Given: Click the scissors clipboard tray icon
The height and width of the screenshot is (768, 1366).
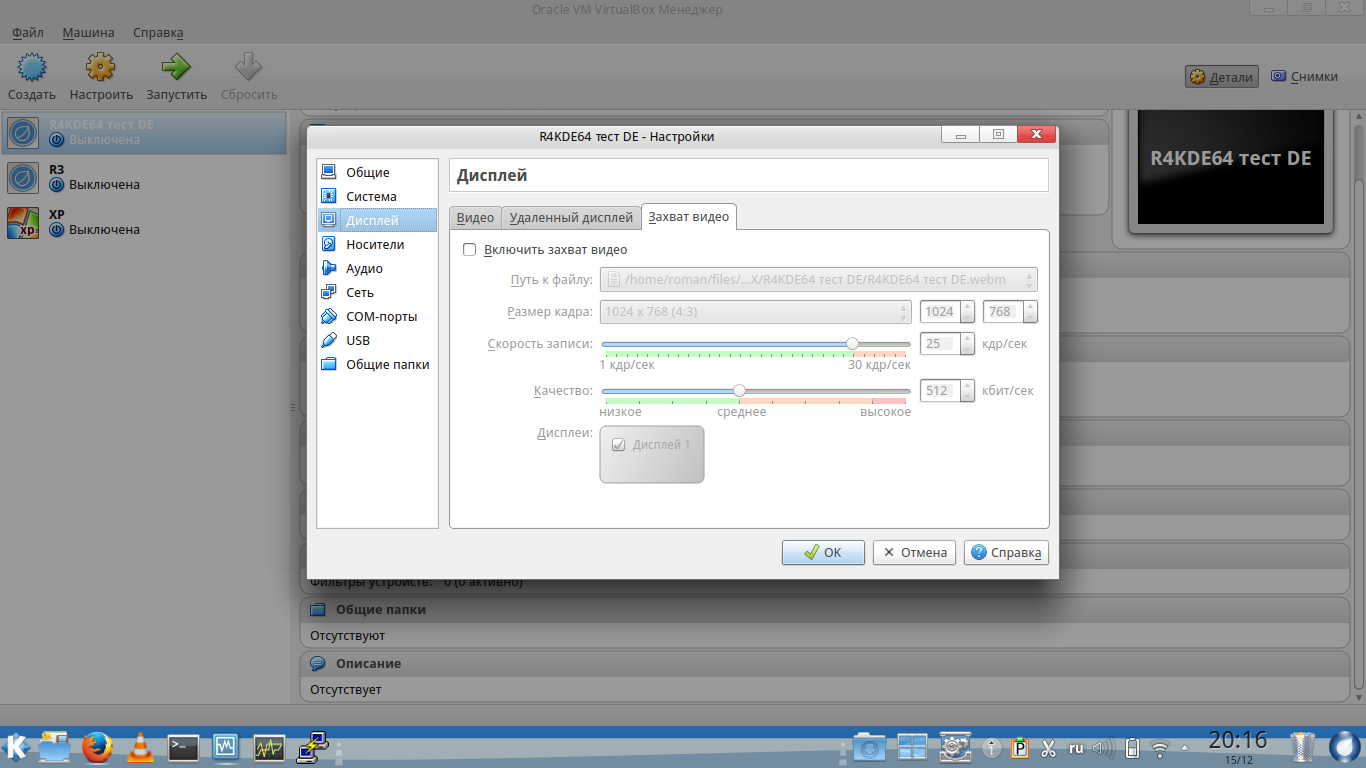Looking at the screenshot, I should point(1049,747).
